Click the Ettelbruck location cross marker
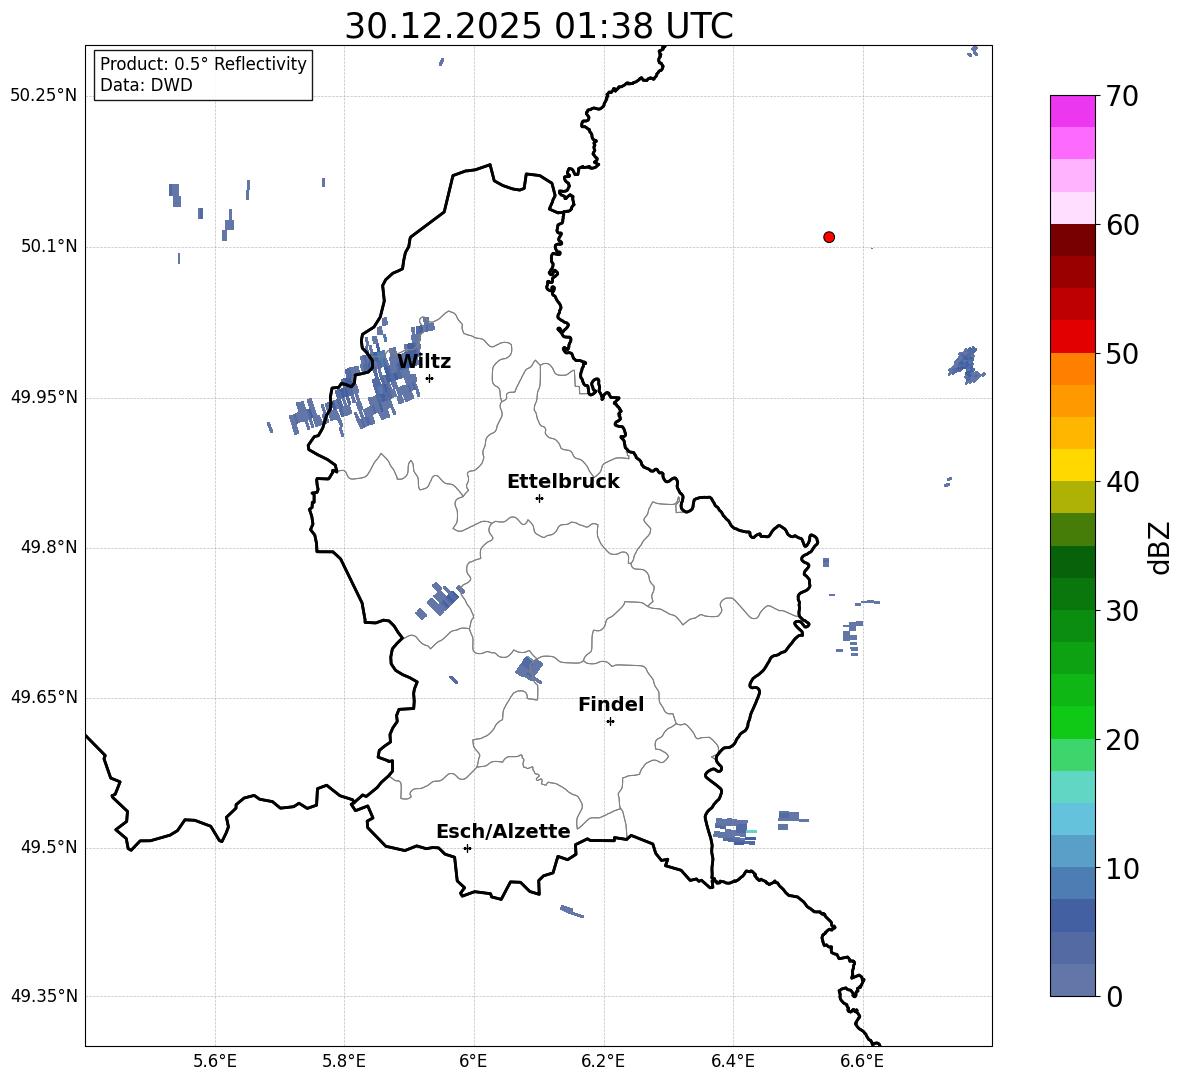The width and height of the screenshot is (1184, 1081). click(539, 498)
